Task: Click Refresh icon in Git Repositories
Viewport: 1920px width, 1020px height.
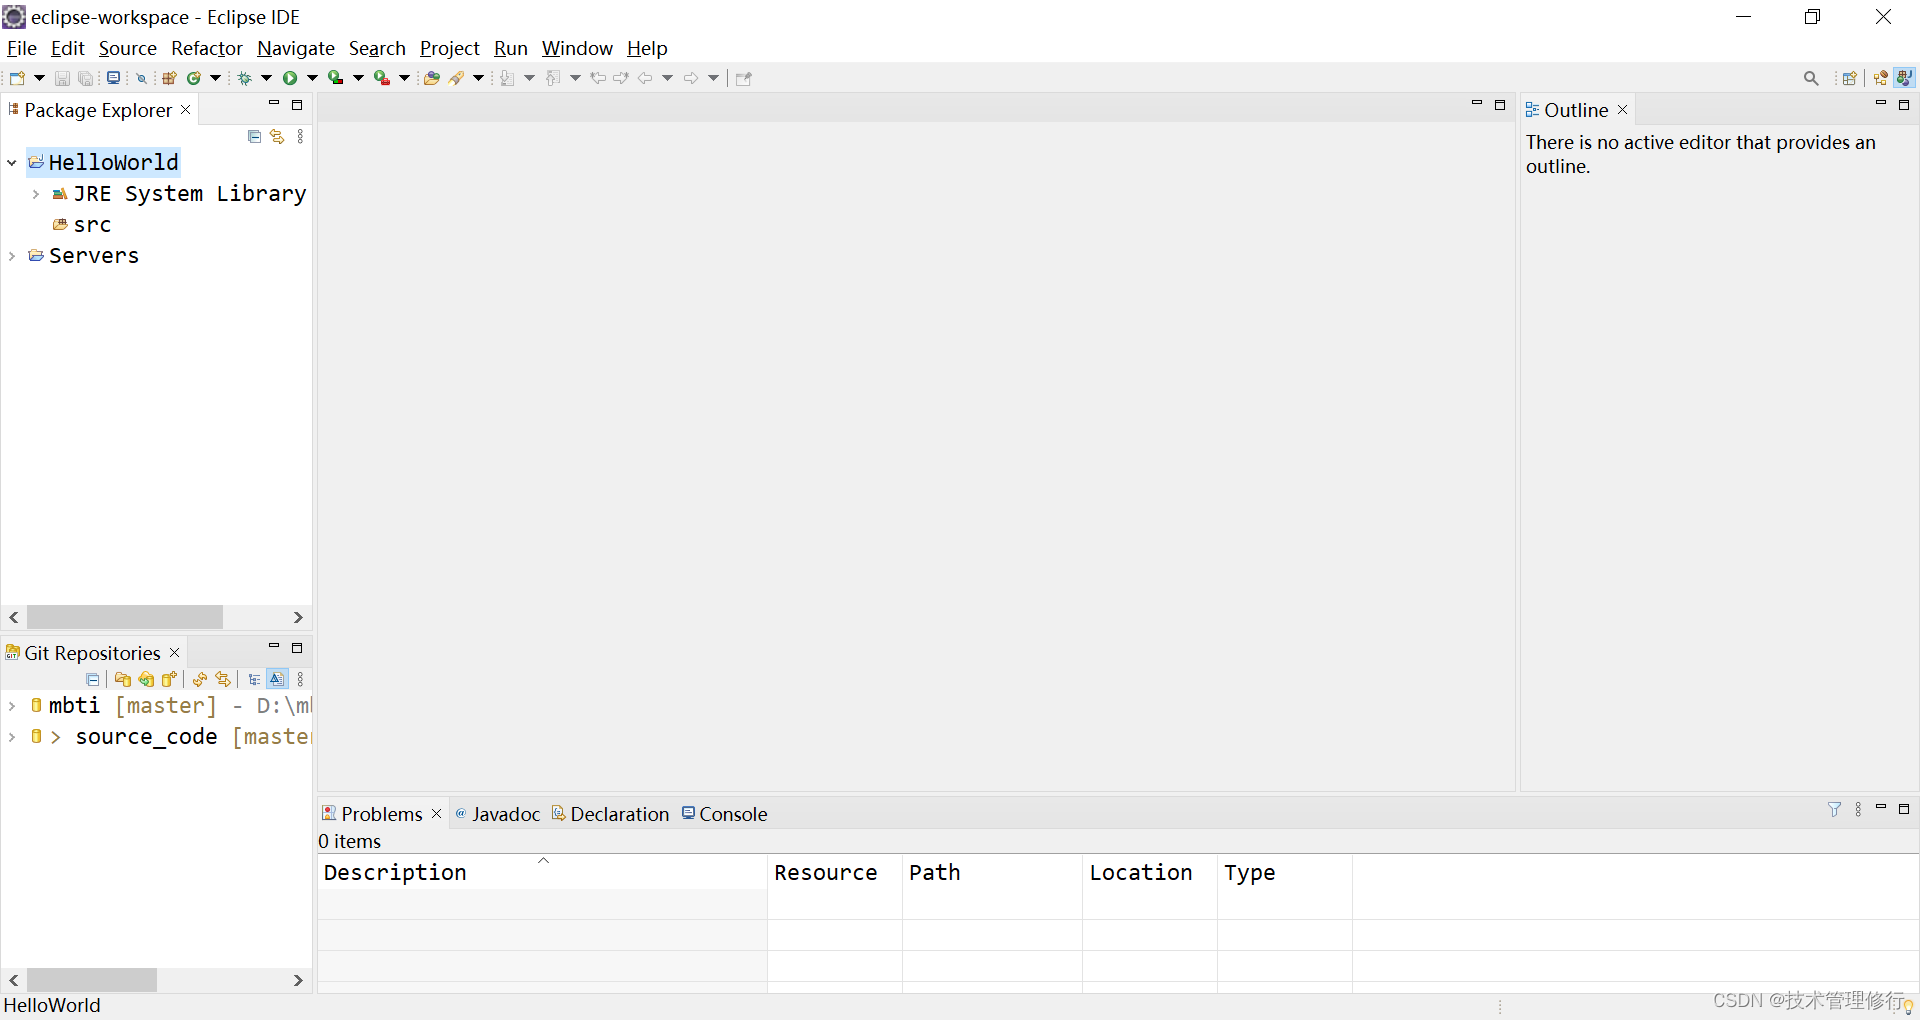Action: (x=200, y=680)
